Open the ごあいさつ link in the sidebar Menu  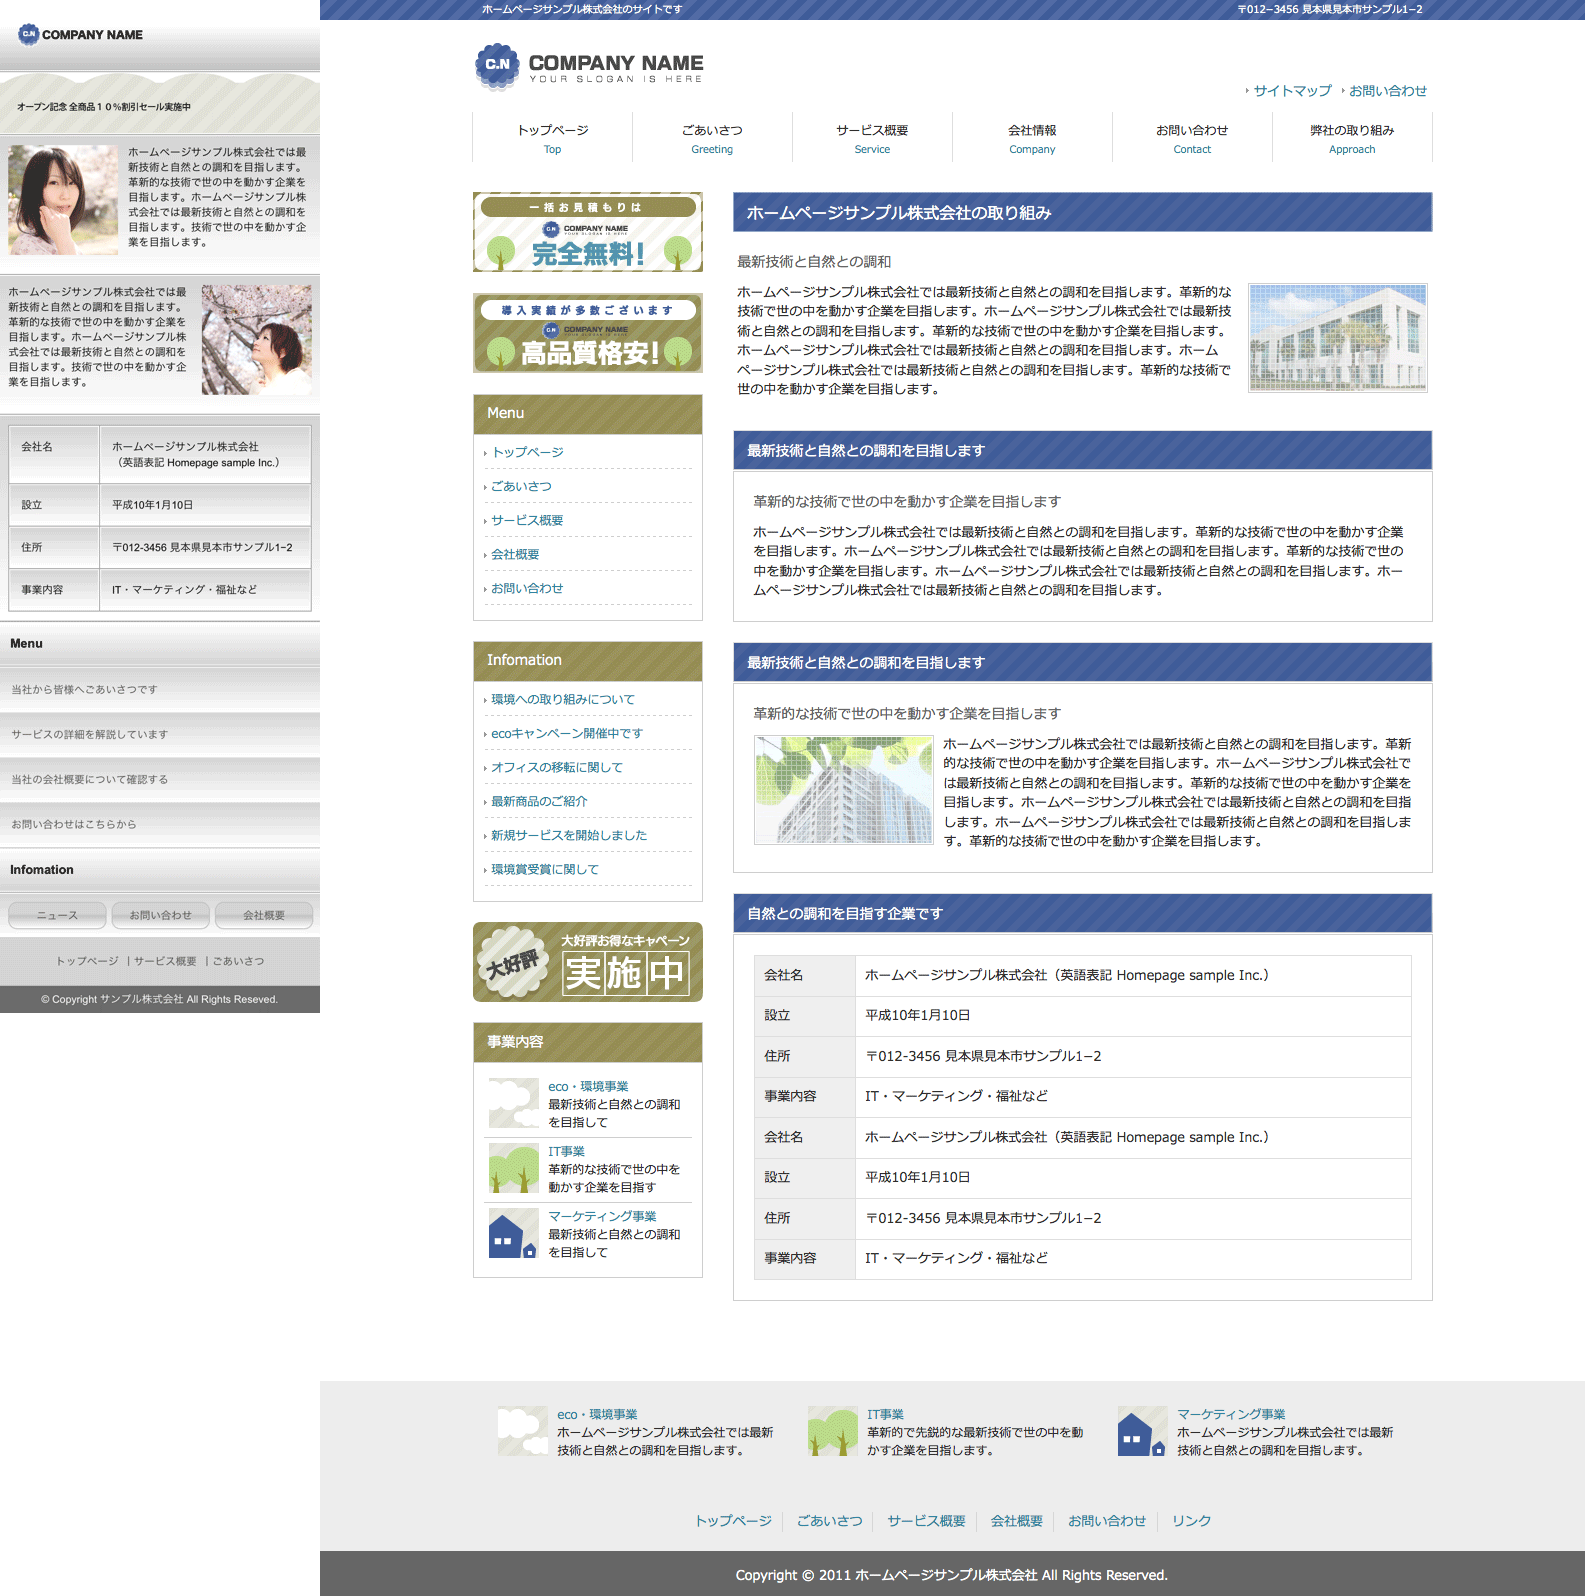click(x=521, y=486)
